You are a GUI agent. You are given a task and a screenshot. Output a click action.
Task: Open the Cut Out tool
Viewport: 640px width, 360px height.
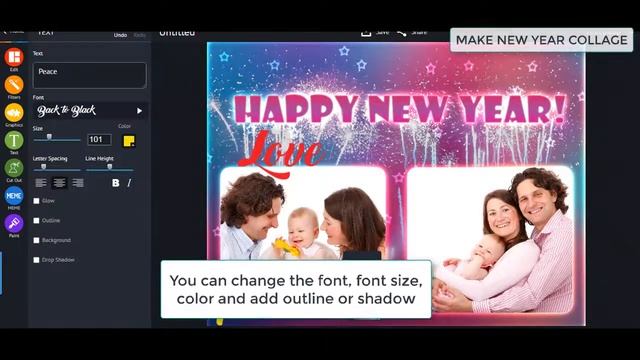[x=14, y=168]
